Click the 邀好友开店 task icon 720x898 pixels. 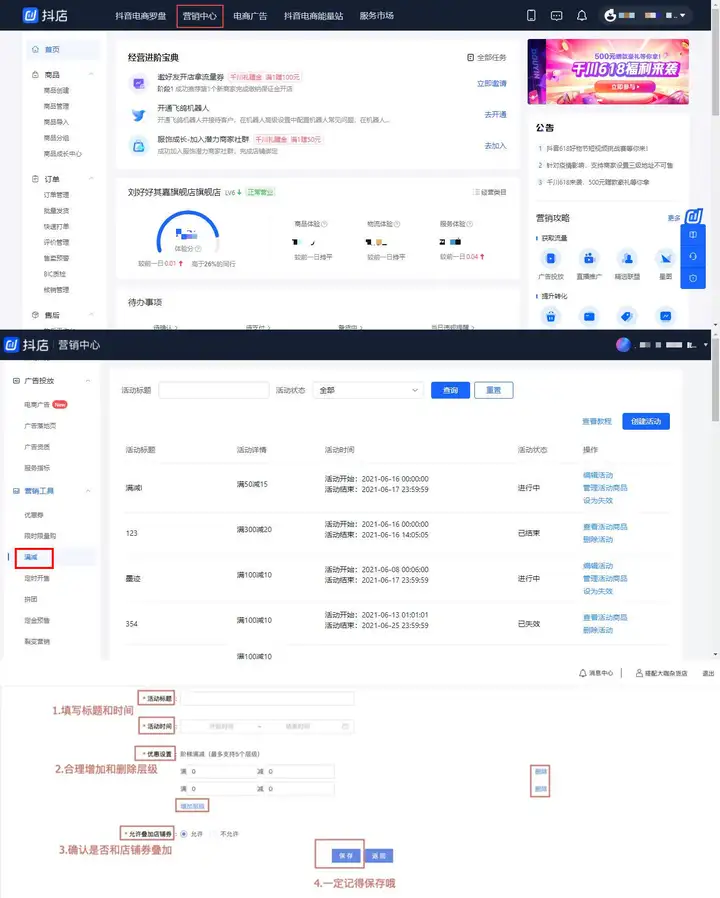(139, 84)
